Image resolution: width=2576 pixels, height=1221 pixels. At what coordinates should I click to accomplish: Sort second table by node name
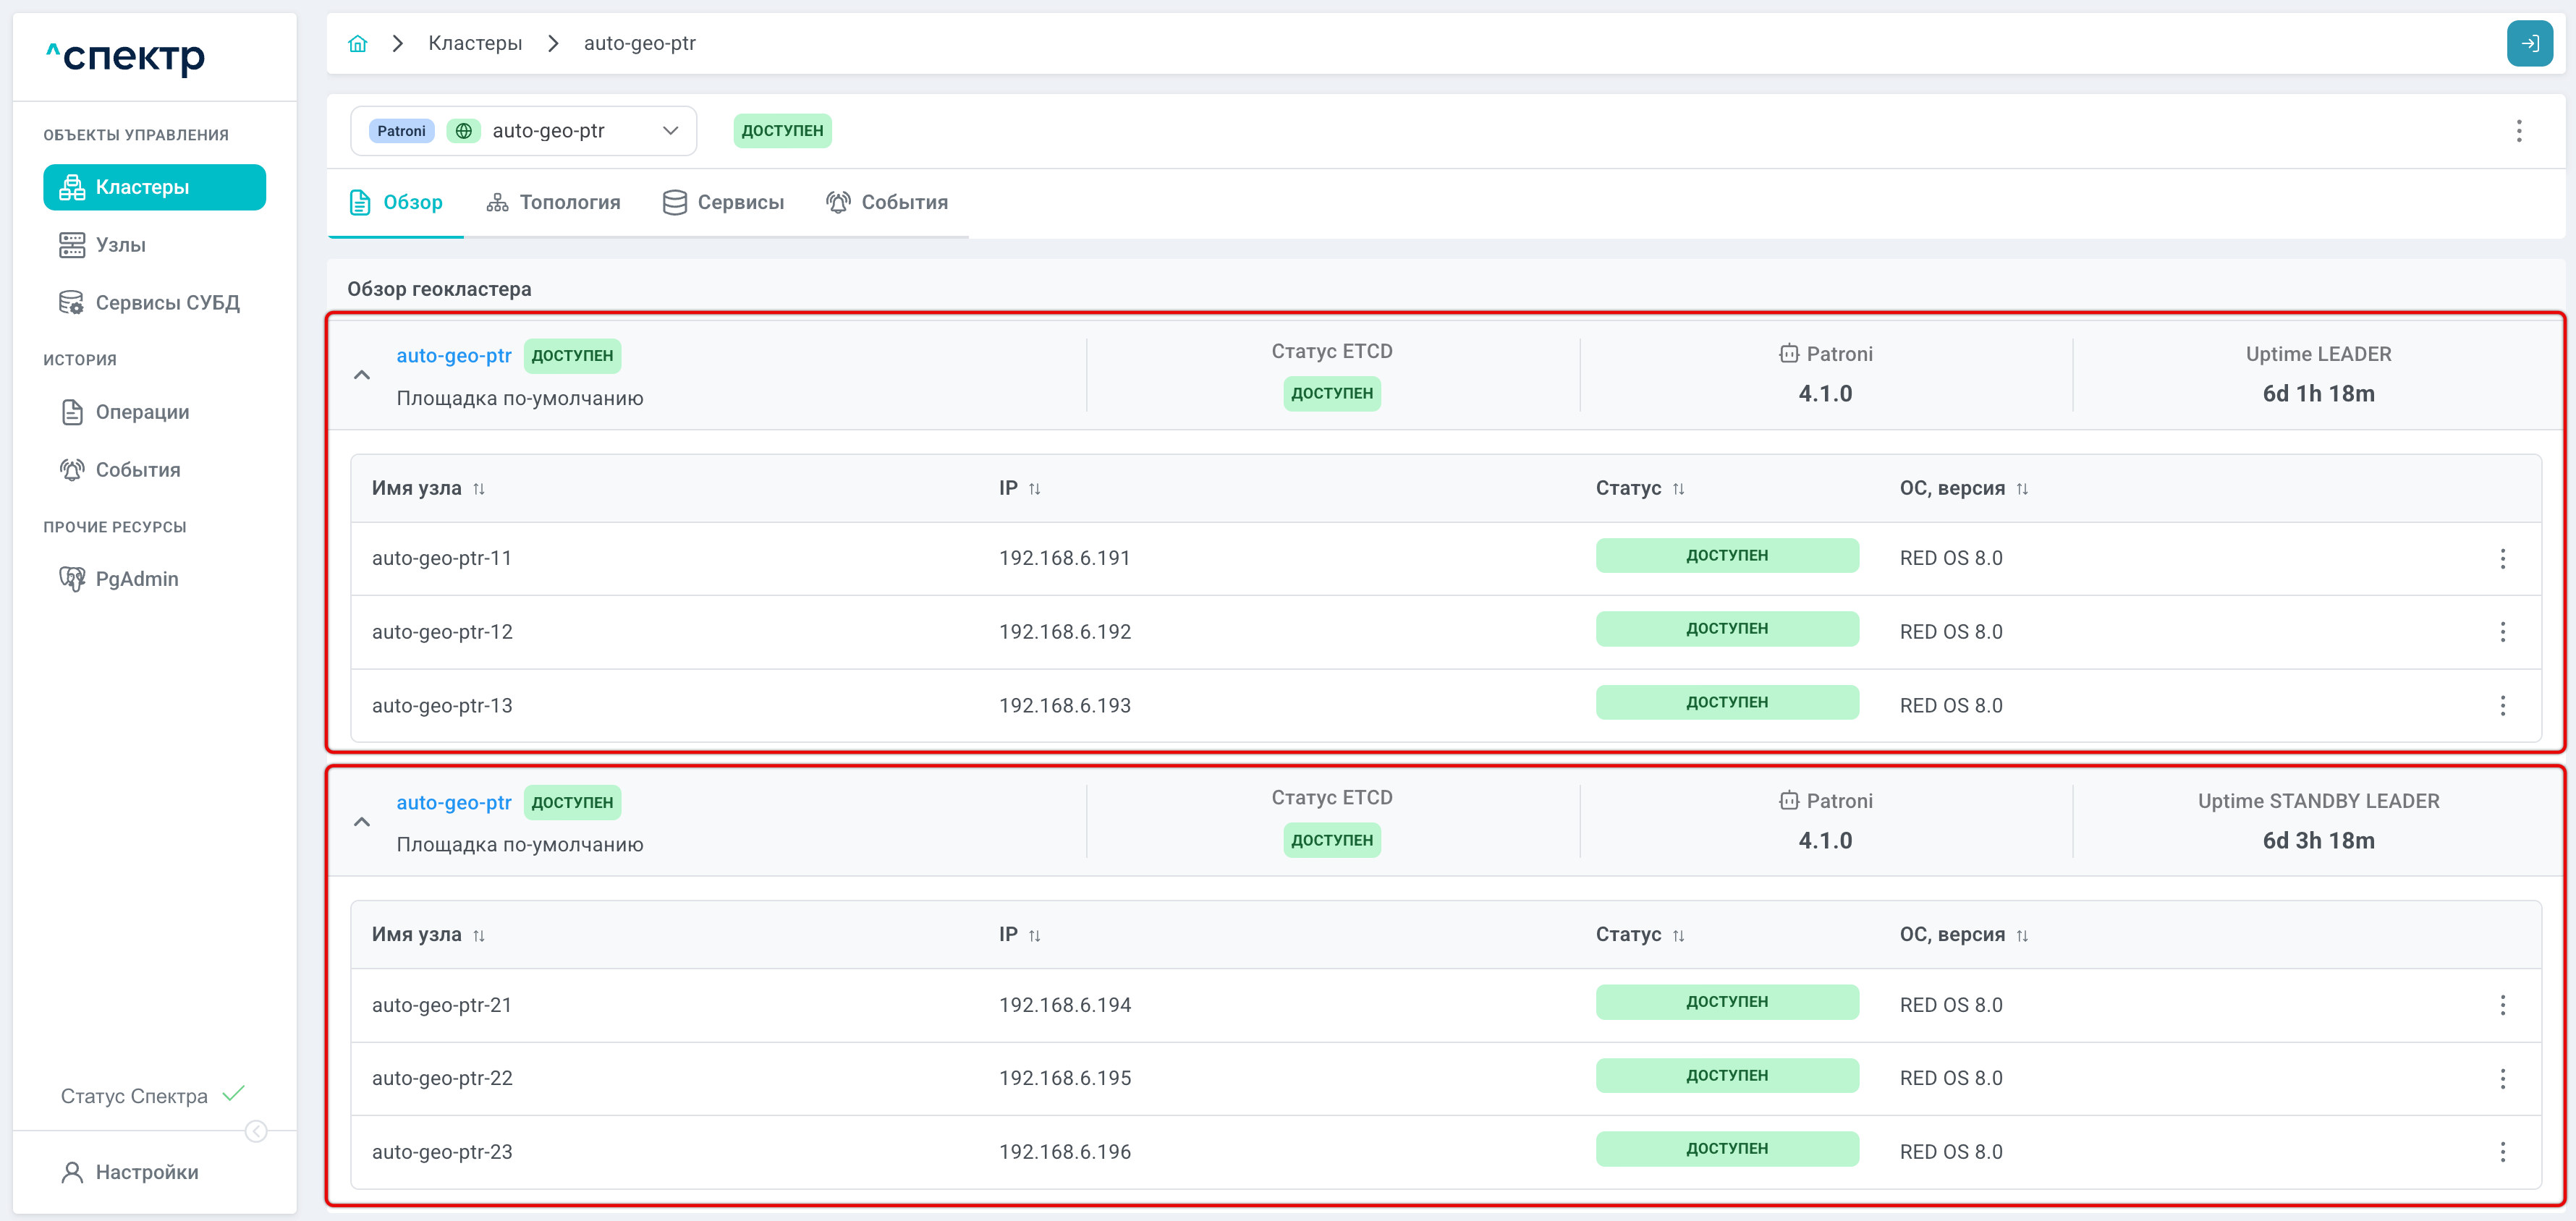coord(479,935)
